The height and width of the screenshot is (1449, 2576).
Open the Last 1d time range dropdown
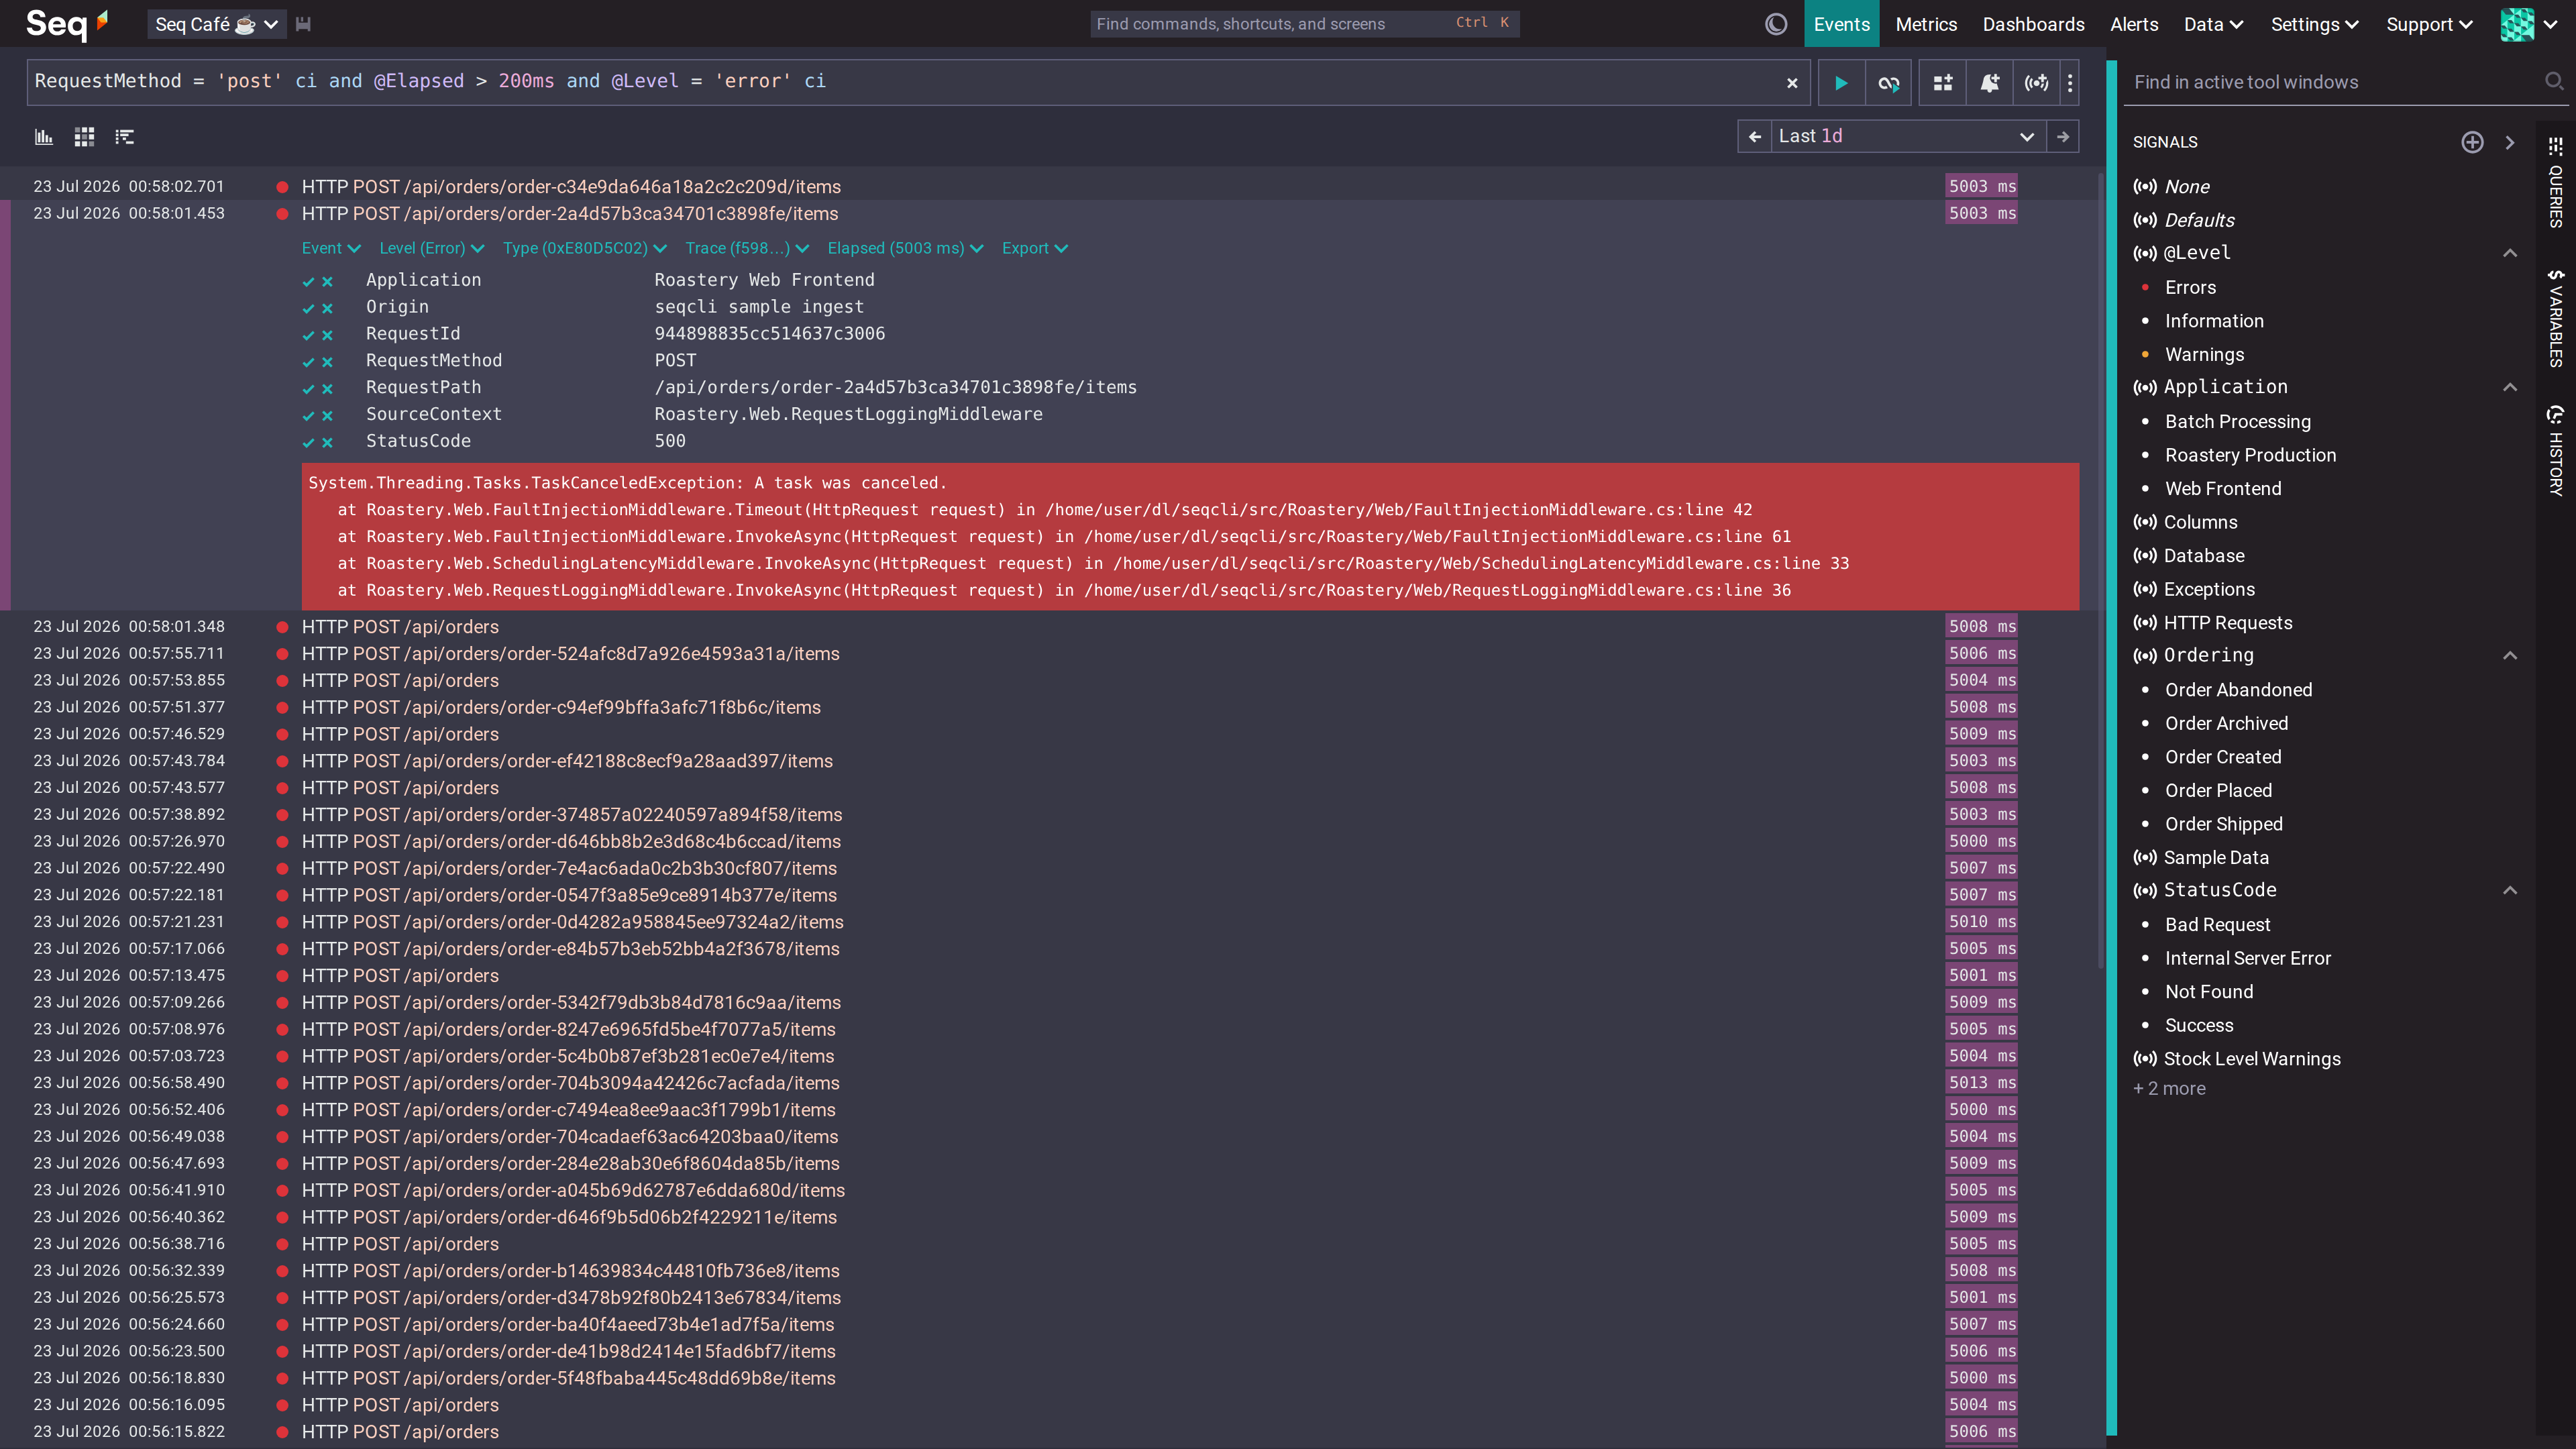tap(1907, 137)
